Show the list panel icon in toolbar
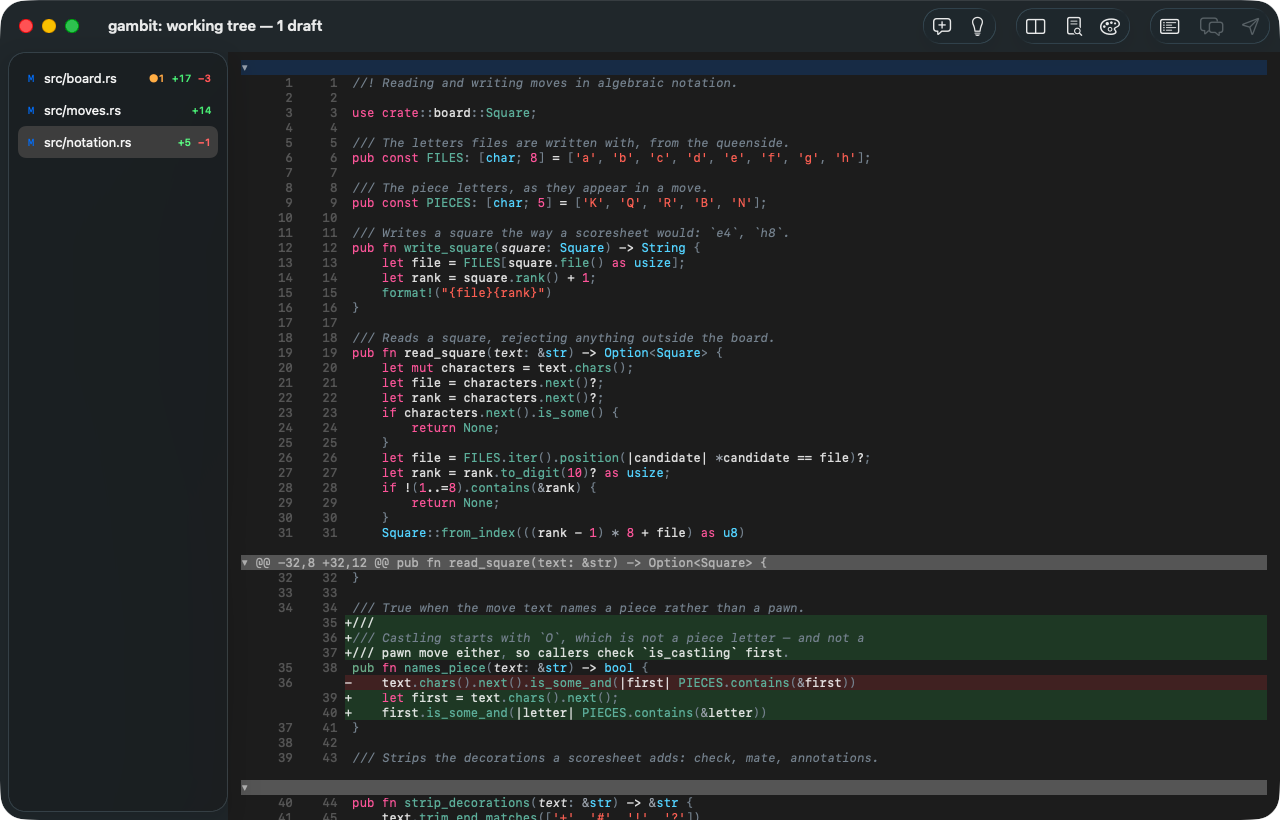Image resolution: width=1280 pixels, height=820 pixels. pos(1170,27)
